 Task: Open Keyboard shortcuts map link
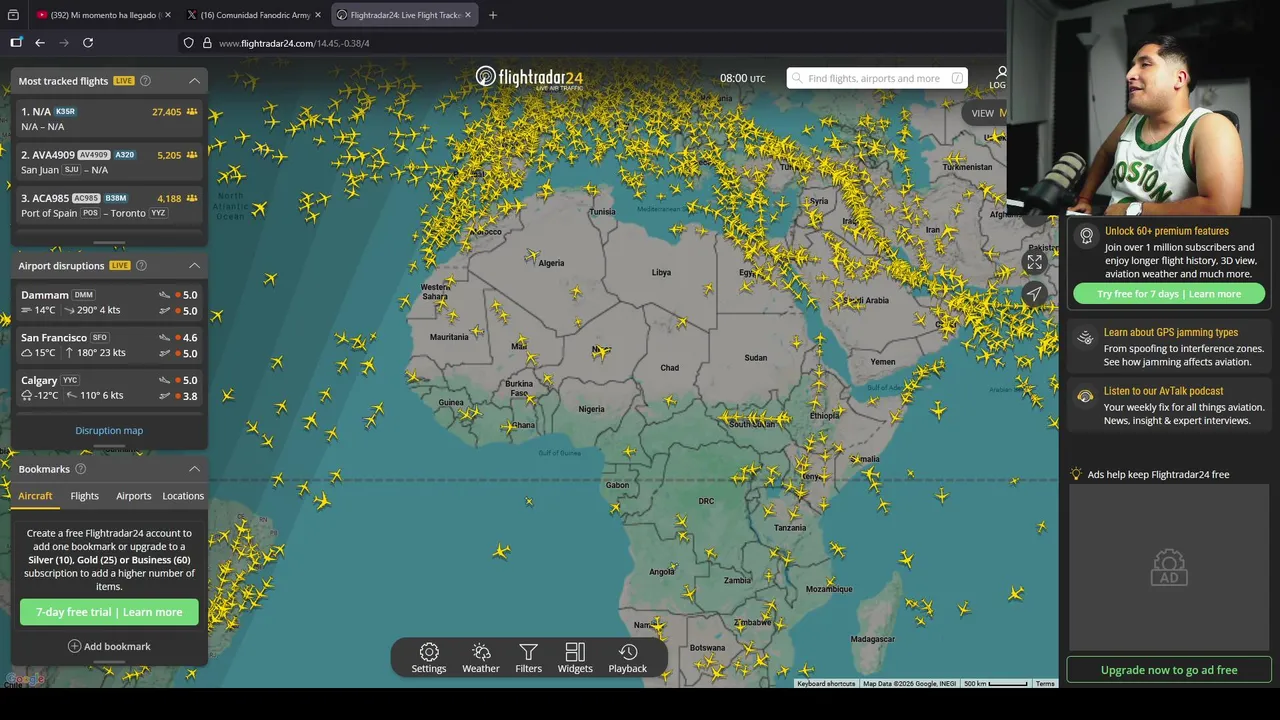tap(826, 684)
